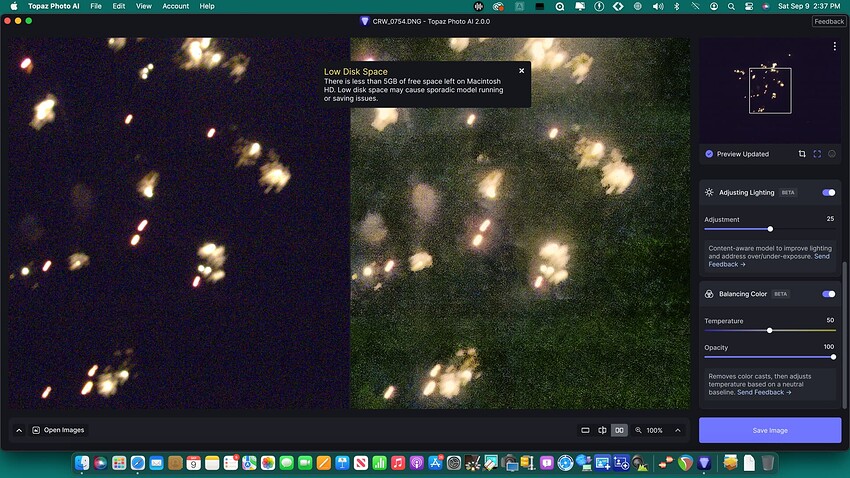Open Trash in the dock
This screenshot has width=850, height=478.
(768, 463)
